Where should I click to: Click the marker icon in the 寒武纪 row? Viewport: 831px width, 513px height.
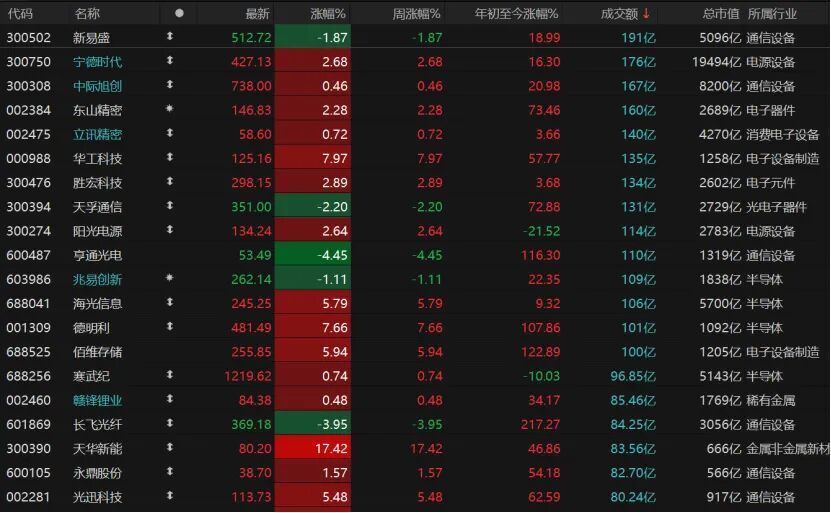170,376
